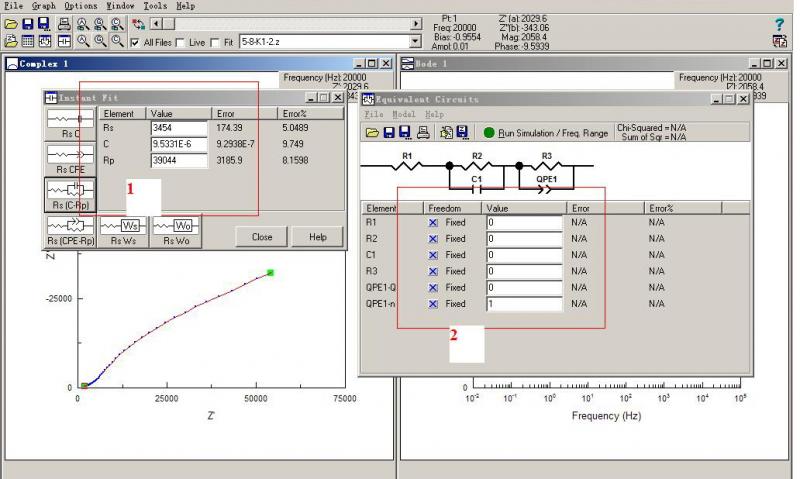Uncheck the All Files checkbox

pyautogui.click(x=136, y=42)
